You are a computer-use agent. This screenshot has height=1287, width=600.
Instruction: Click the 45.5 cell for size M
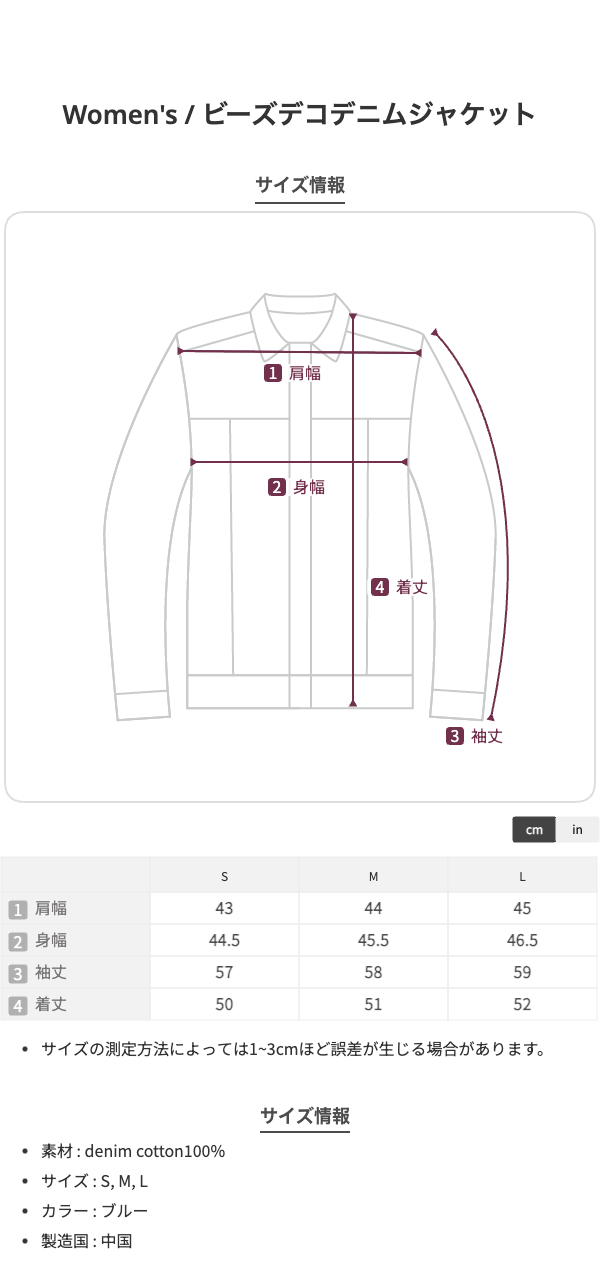pyautogui.click(x=373, y=941)
